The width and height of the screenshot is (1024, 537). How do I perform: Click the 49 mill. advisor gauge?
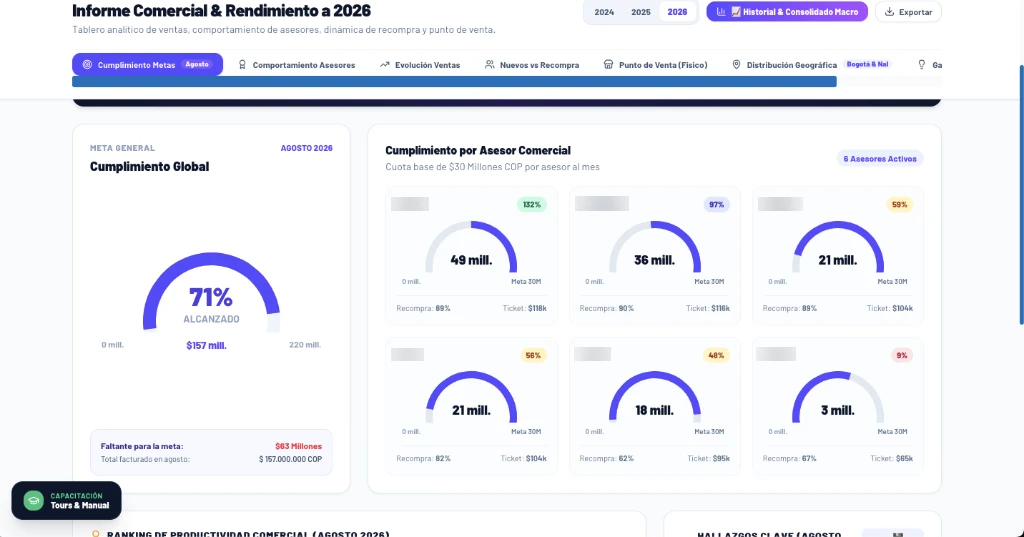coord(472,248)
